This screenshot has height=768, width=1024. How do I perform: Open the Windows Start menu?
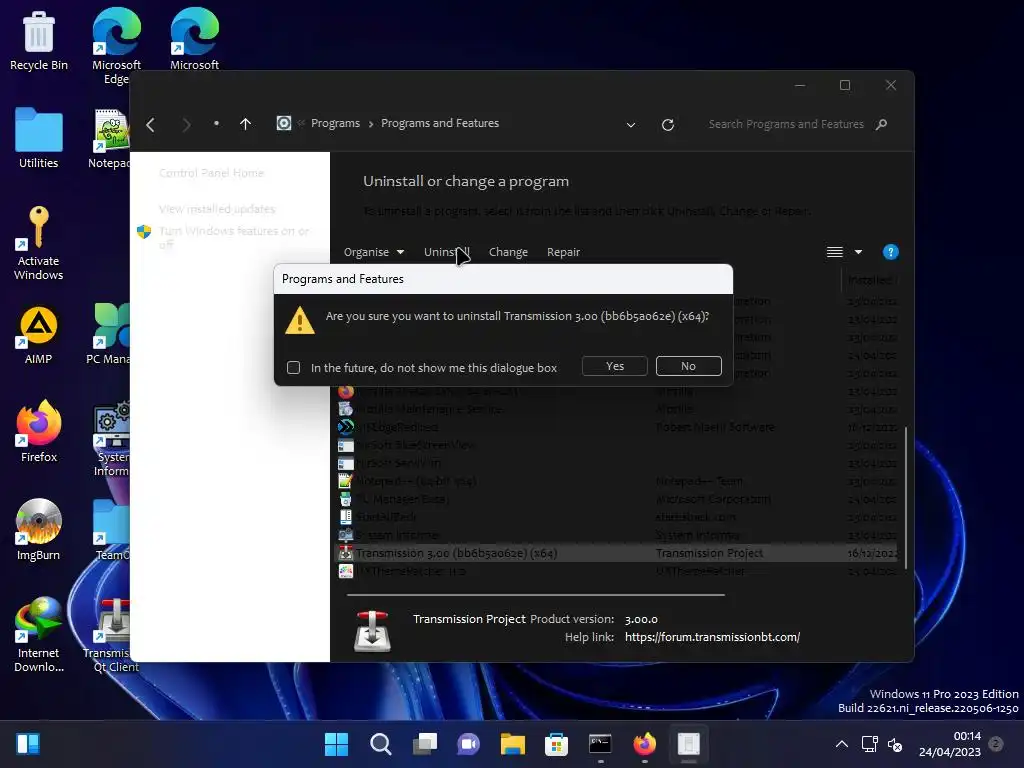click(x=336, y=744)
